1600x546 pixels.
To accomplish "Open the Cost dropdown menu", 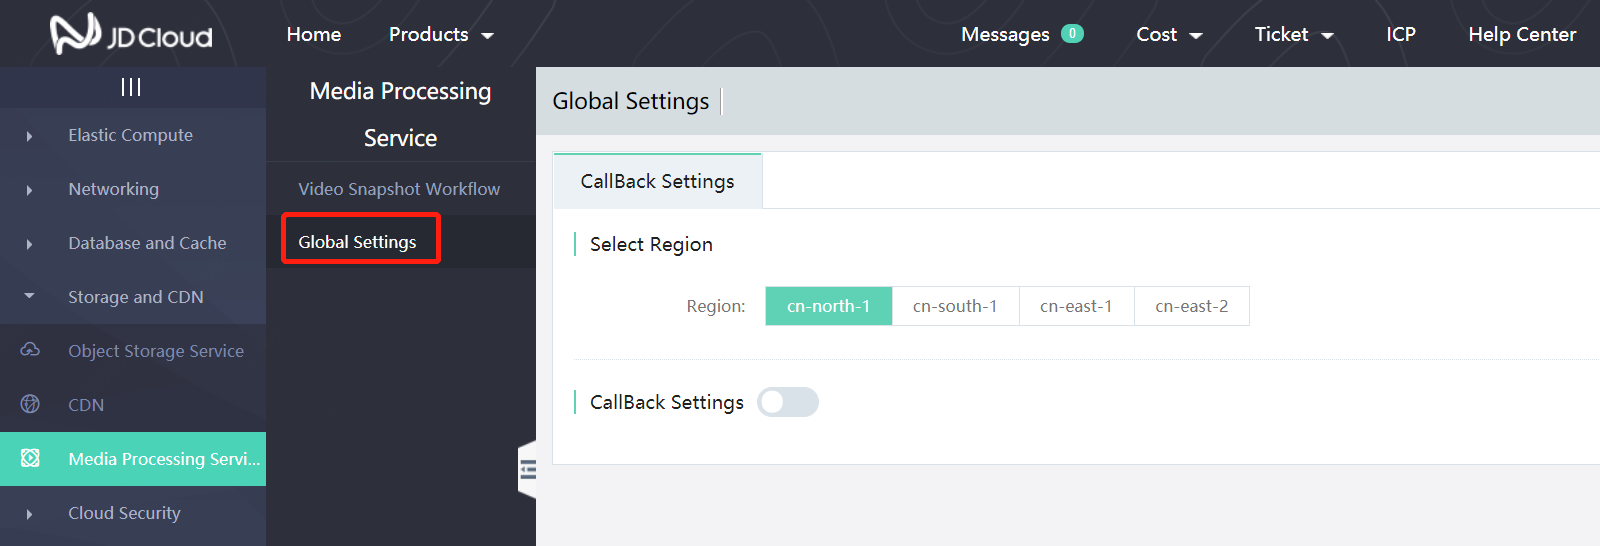I will tap(1168, 35).
